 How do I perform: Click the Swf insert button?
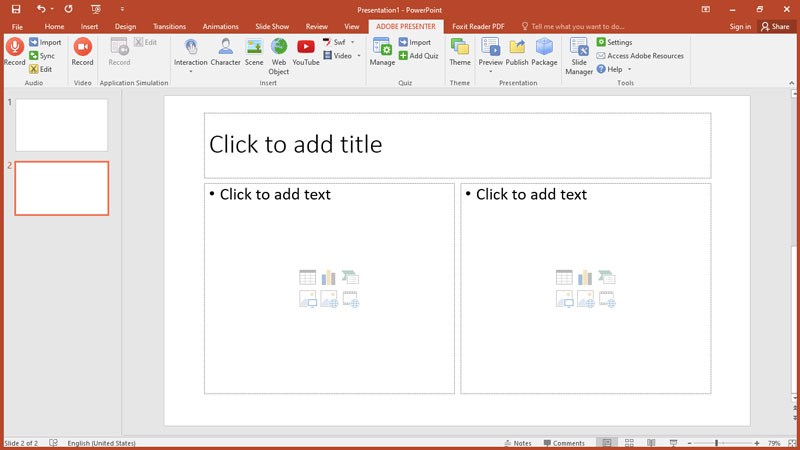click(x=334, y=42)
